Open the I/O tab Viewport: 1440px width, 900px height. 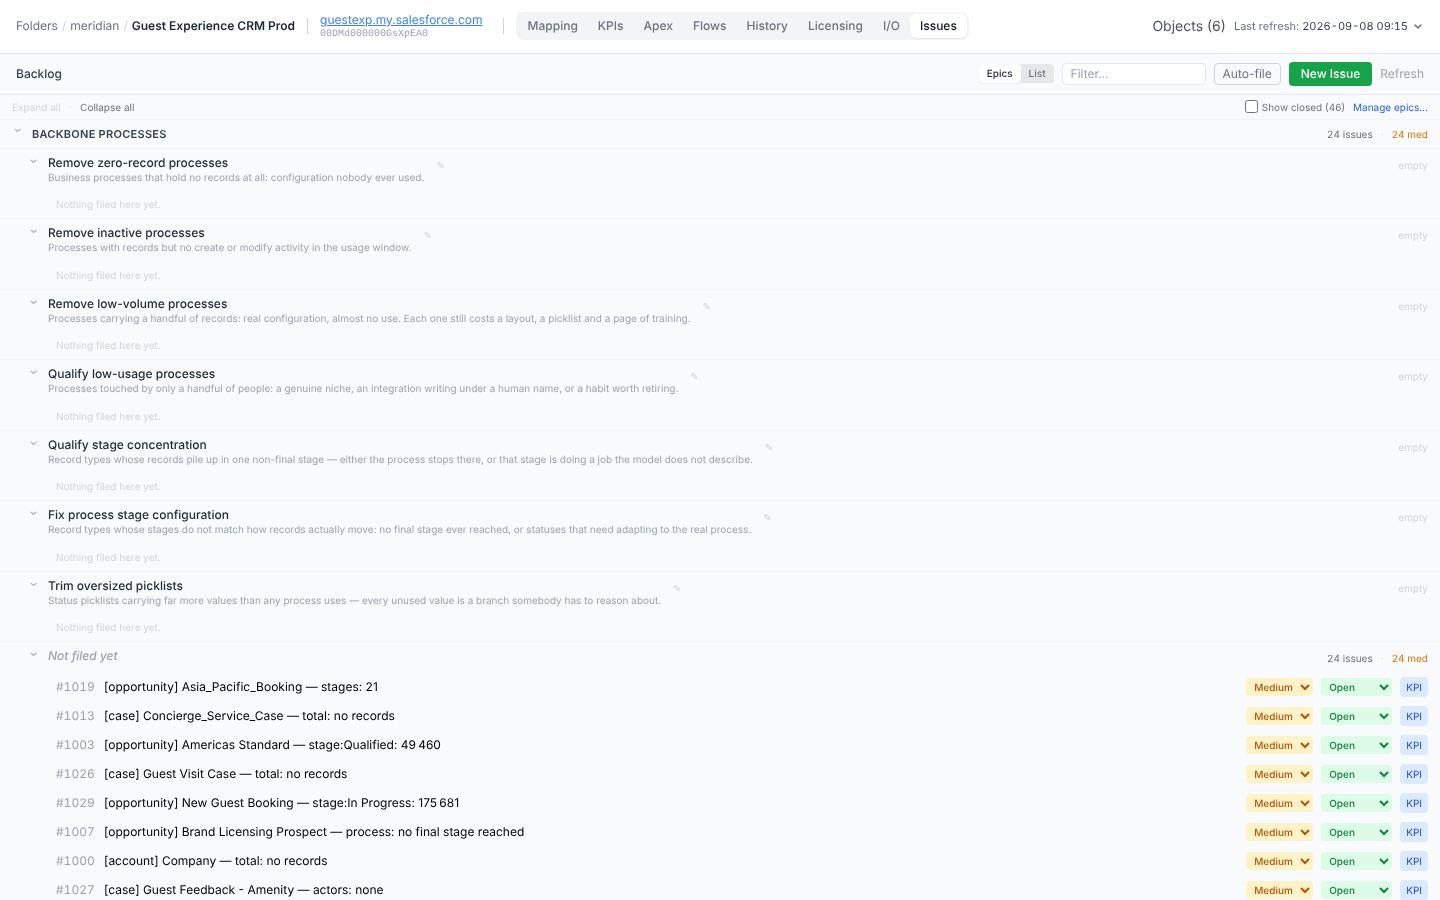tap(891, 26)
